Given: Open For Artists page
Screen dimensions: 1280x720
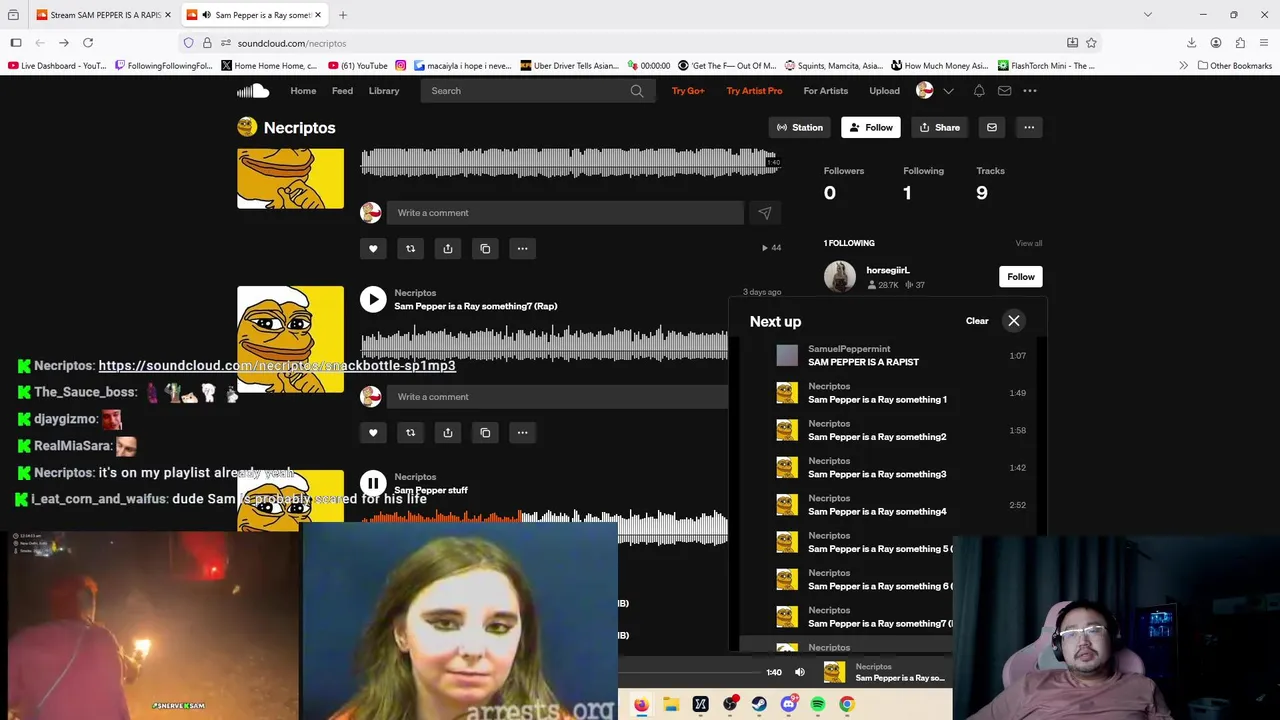Looking at the screenshot, I should pyautogui.click(x=825, y=91).
